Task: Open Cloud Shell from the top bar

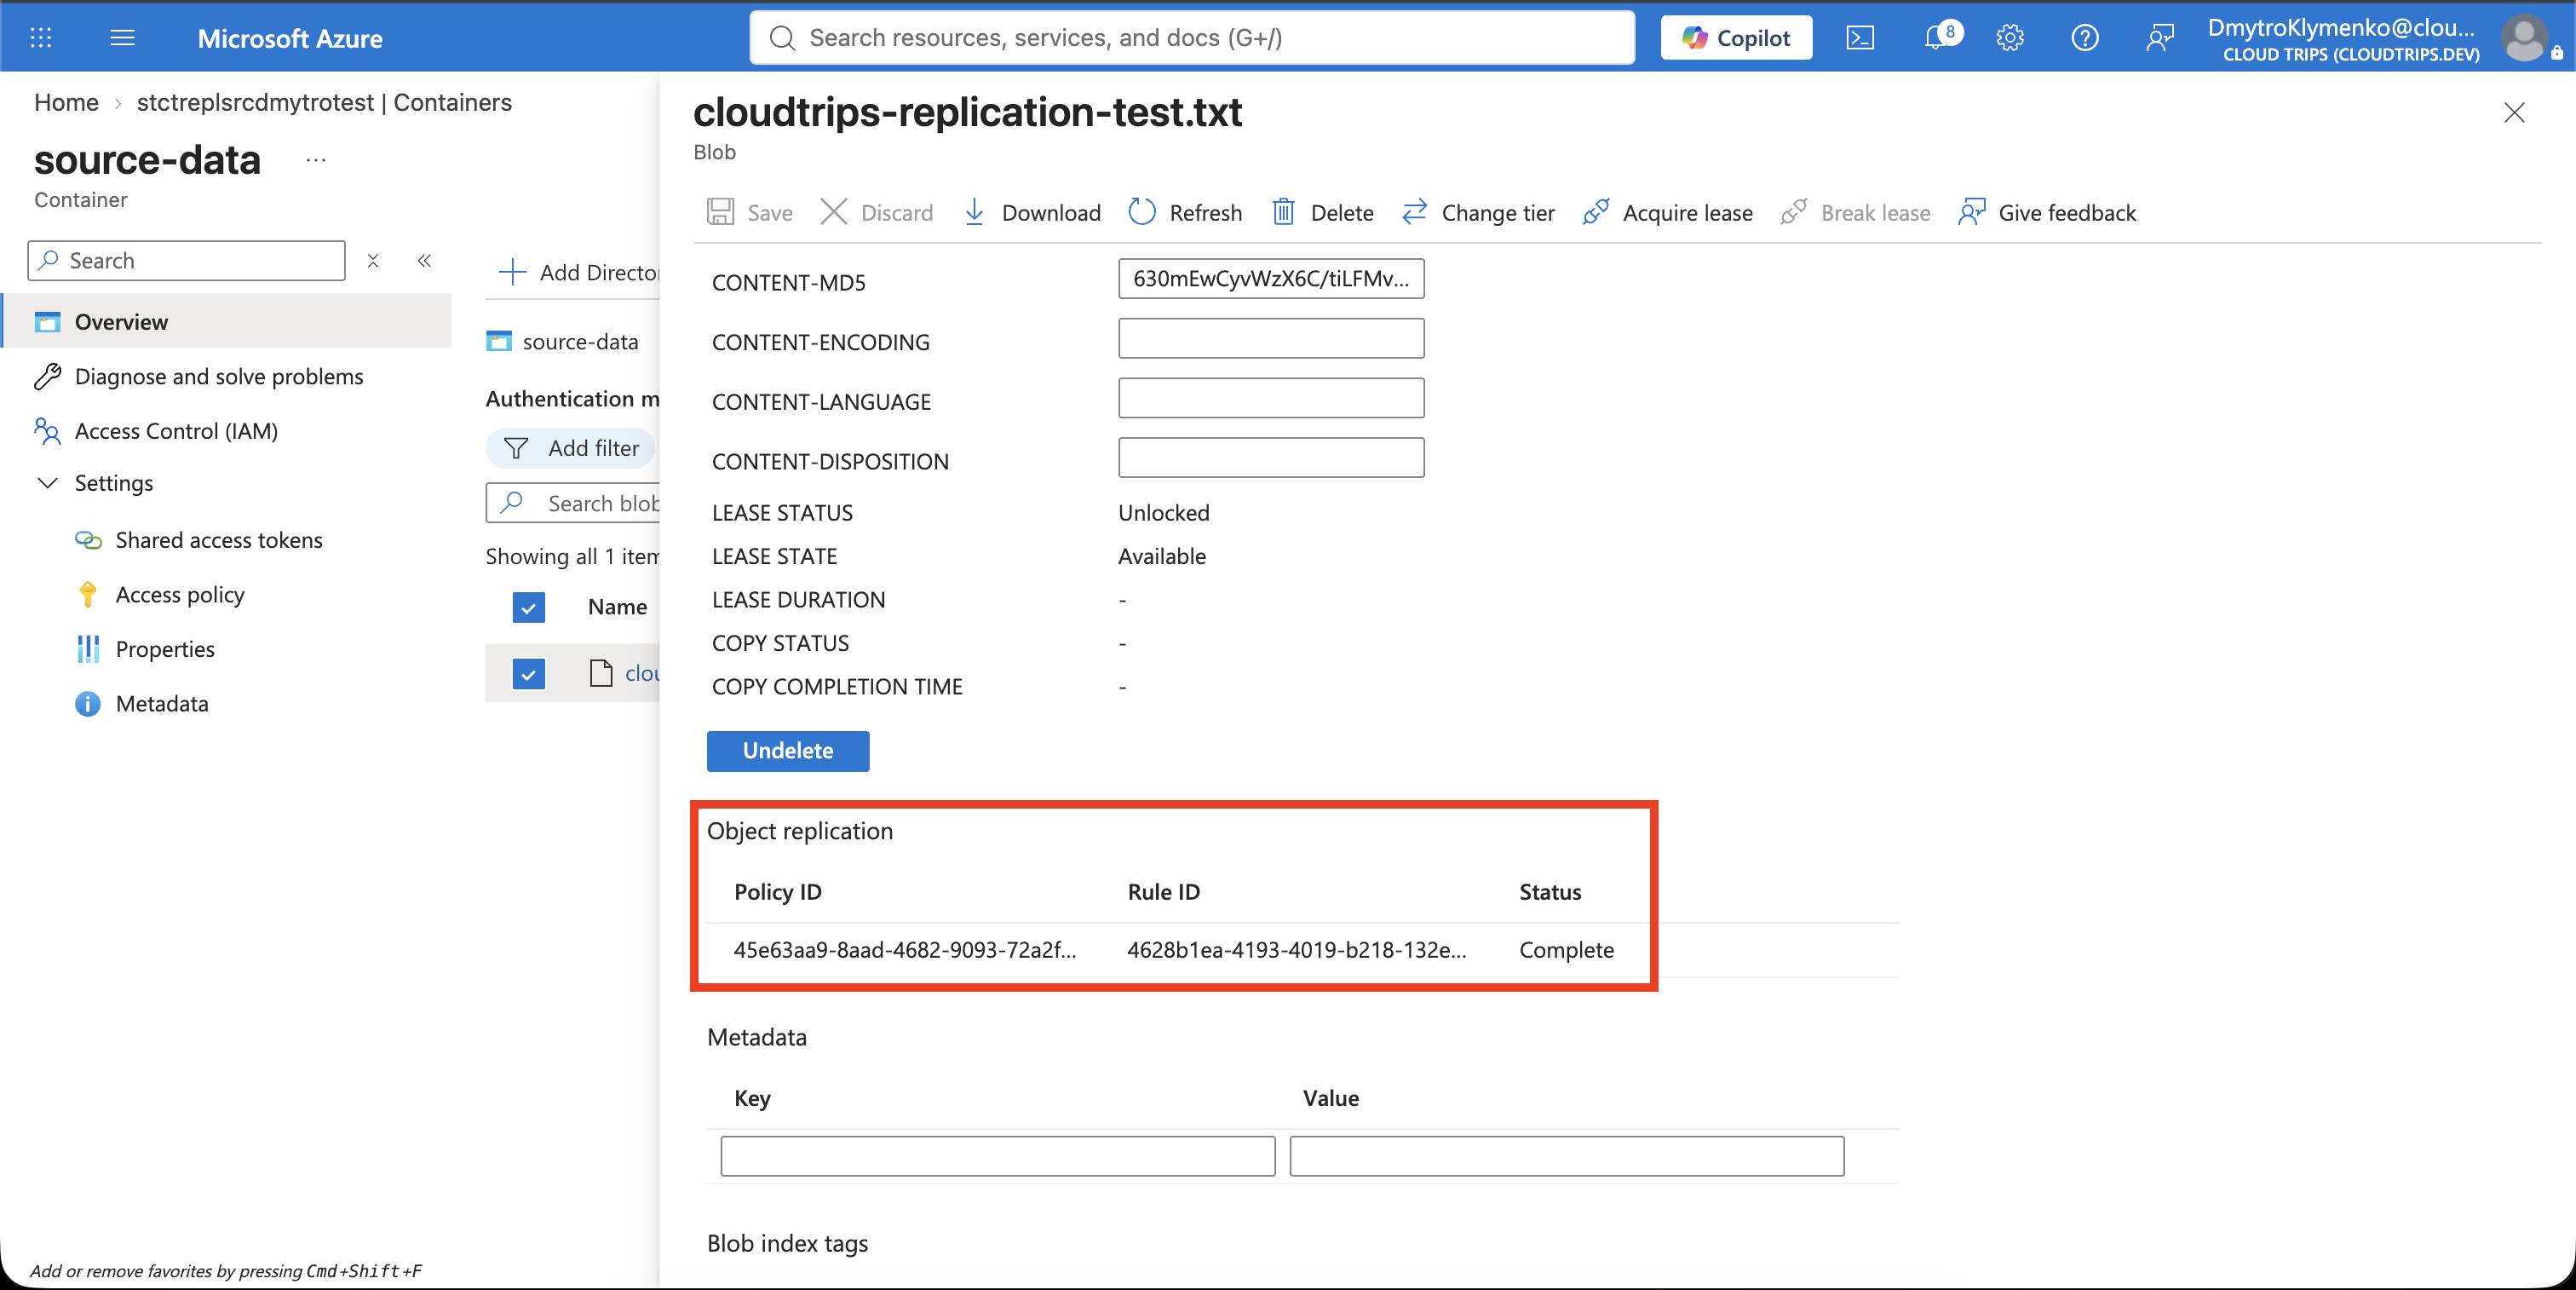Action: point(1860,38)
